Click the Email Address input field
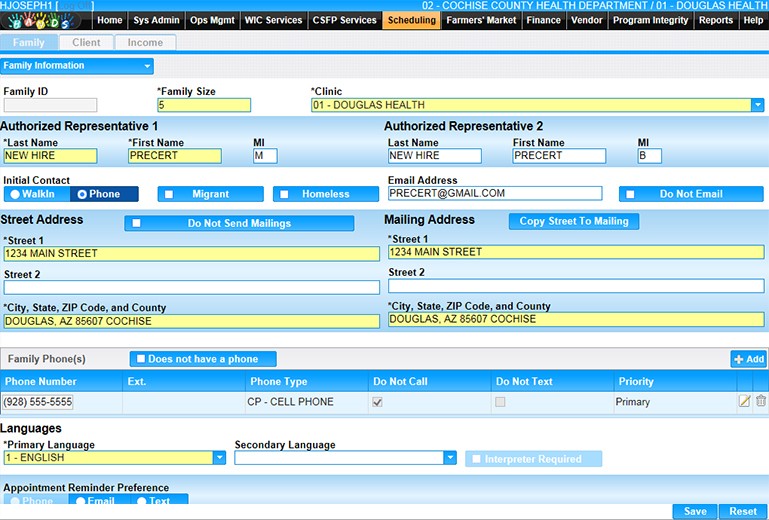This screenshot has width=769, height=520. (495, 193)
